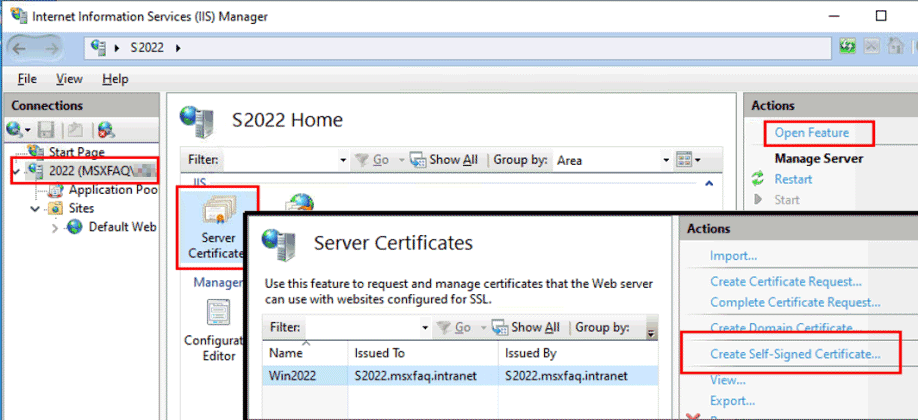918x420 pixels.
Task: Click Create Self-Signed Certificate... link
Action: coord(795,354)
